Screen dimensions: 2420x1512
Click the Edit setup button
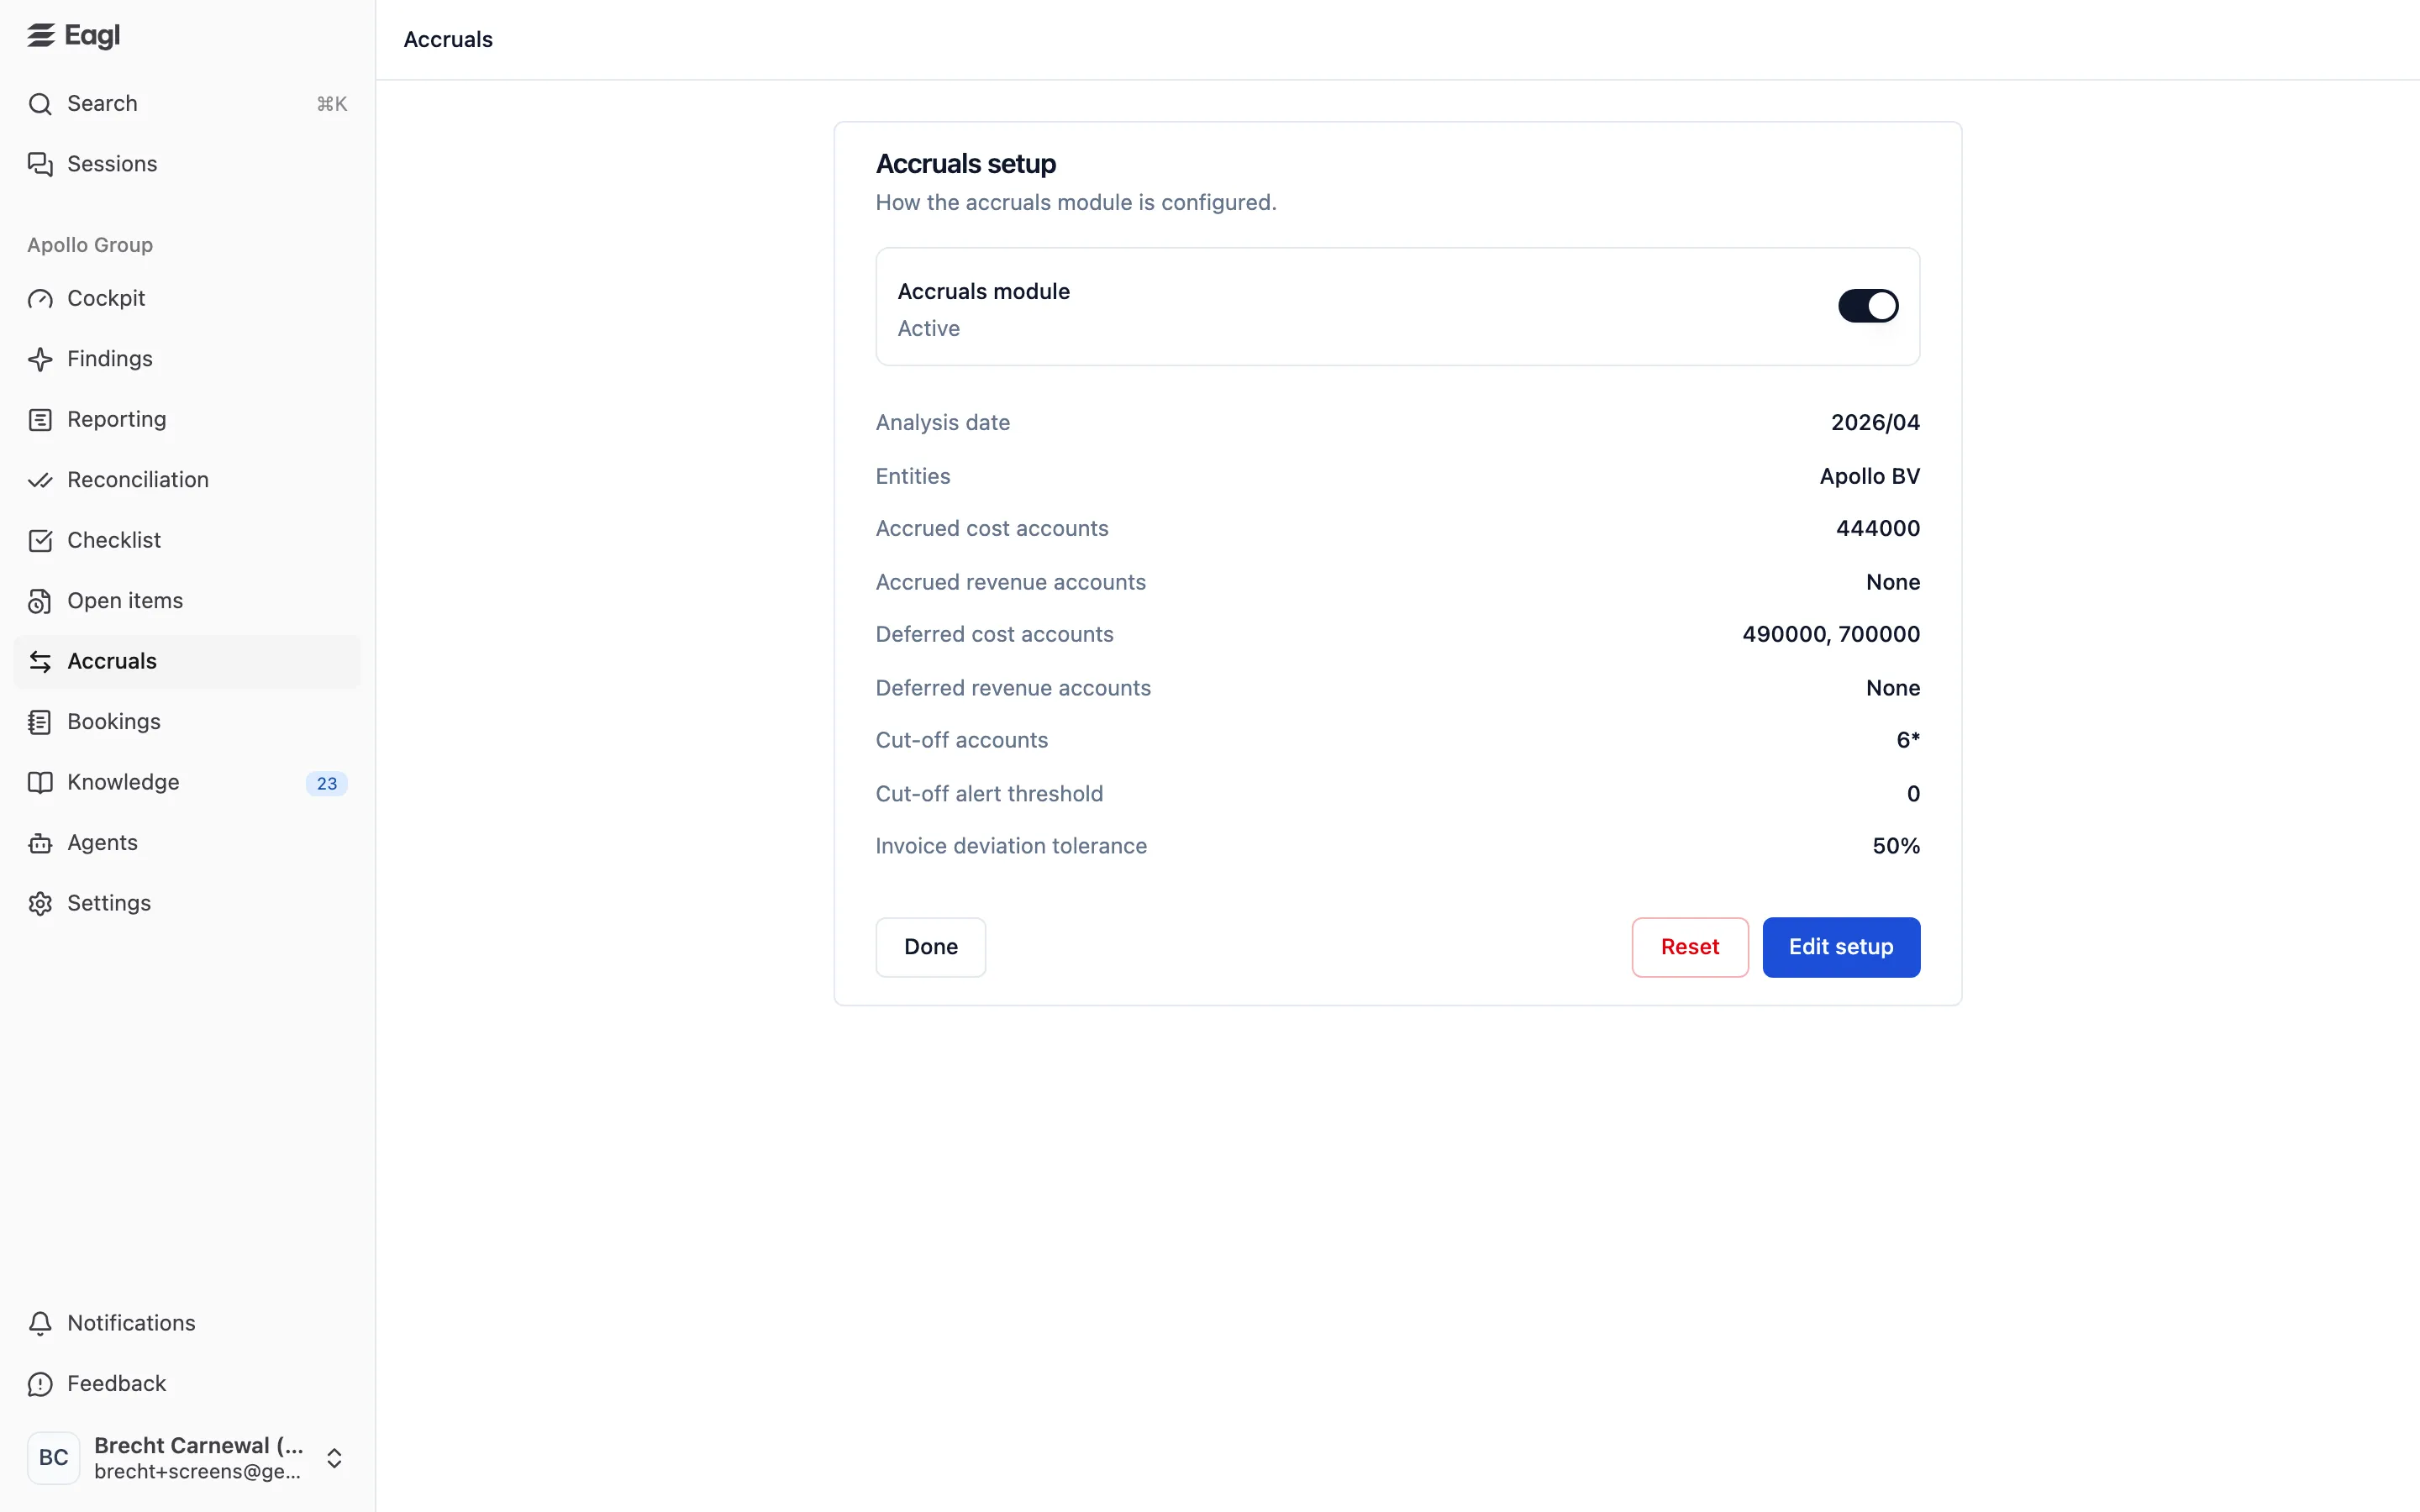point(1840,947)
